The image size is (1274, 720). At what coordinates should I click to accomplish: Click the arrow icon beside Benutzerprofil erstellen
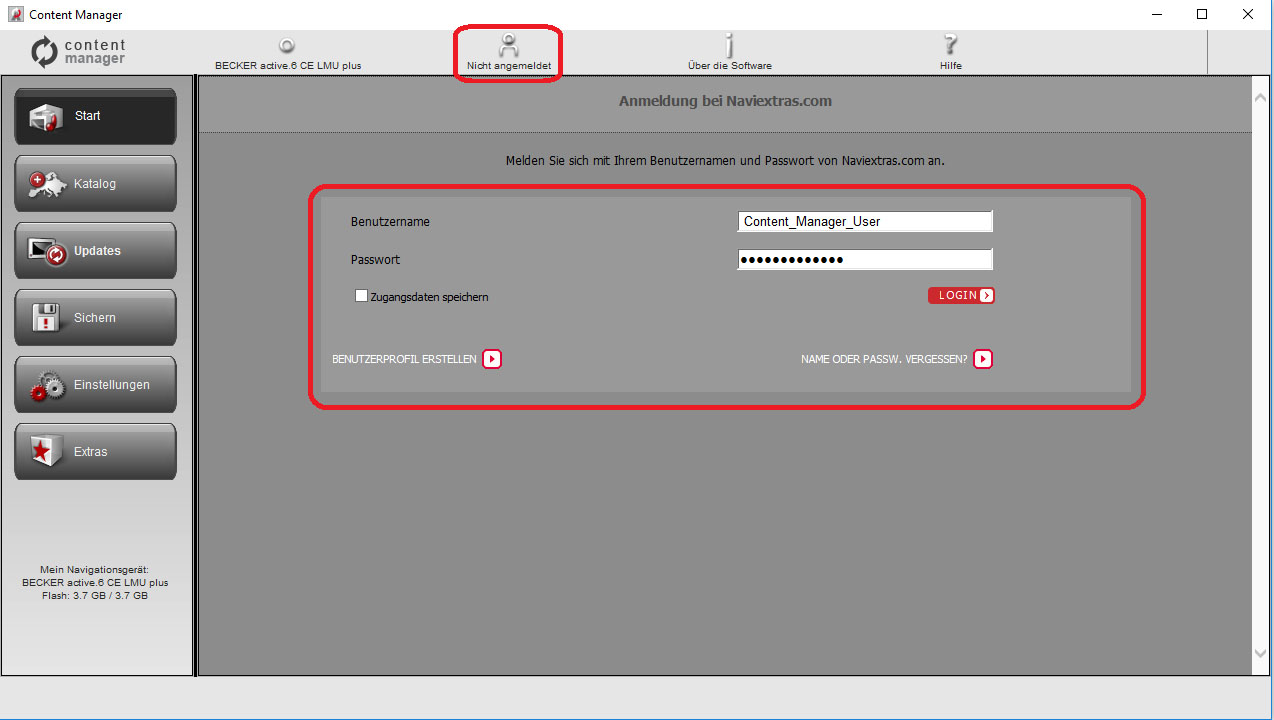pyautogui.click(x=492, y=359)
